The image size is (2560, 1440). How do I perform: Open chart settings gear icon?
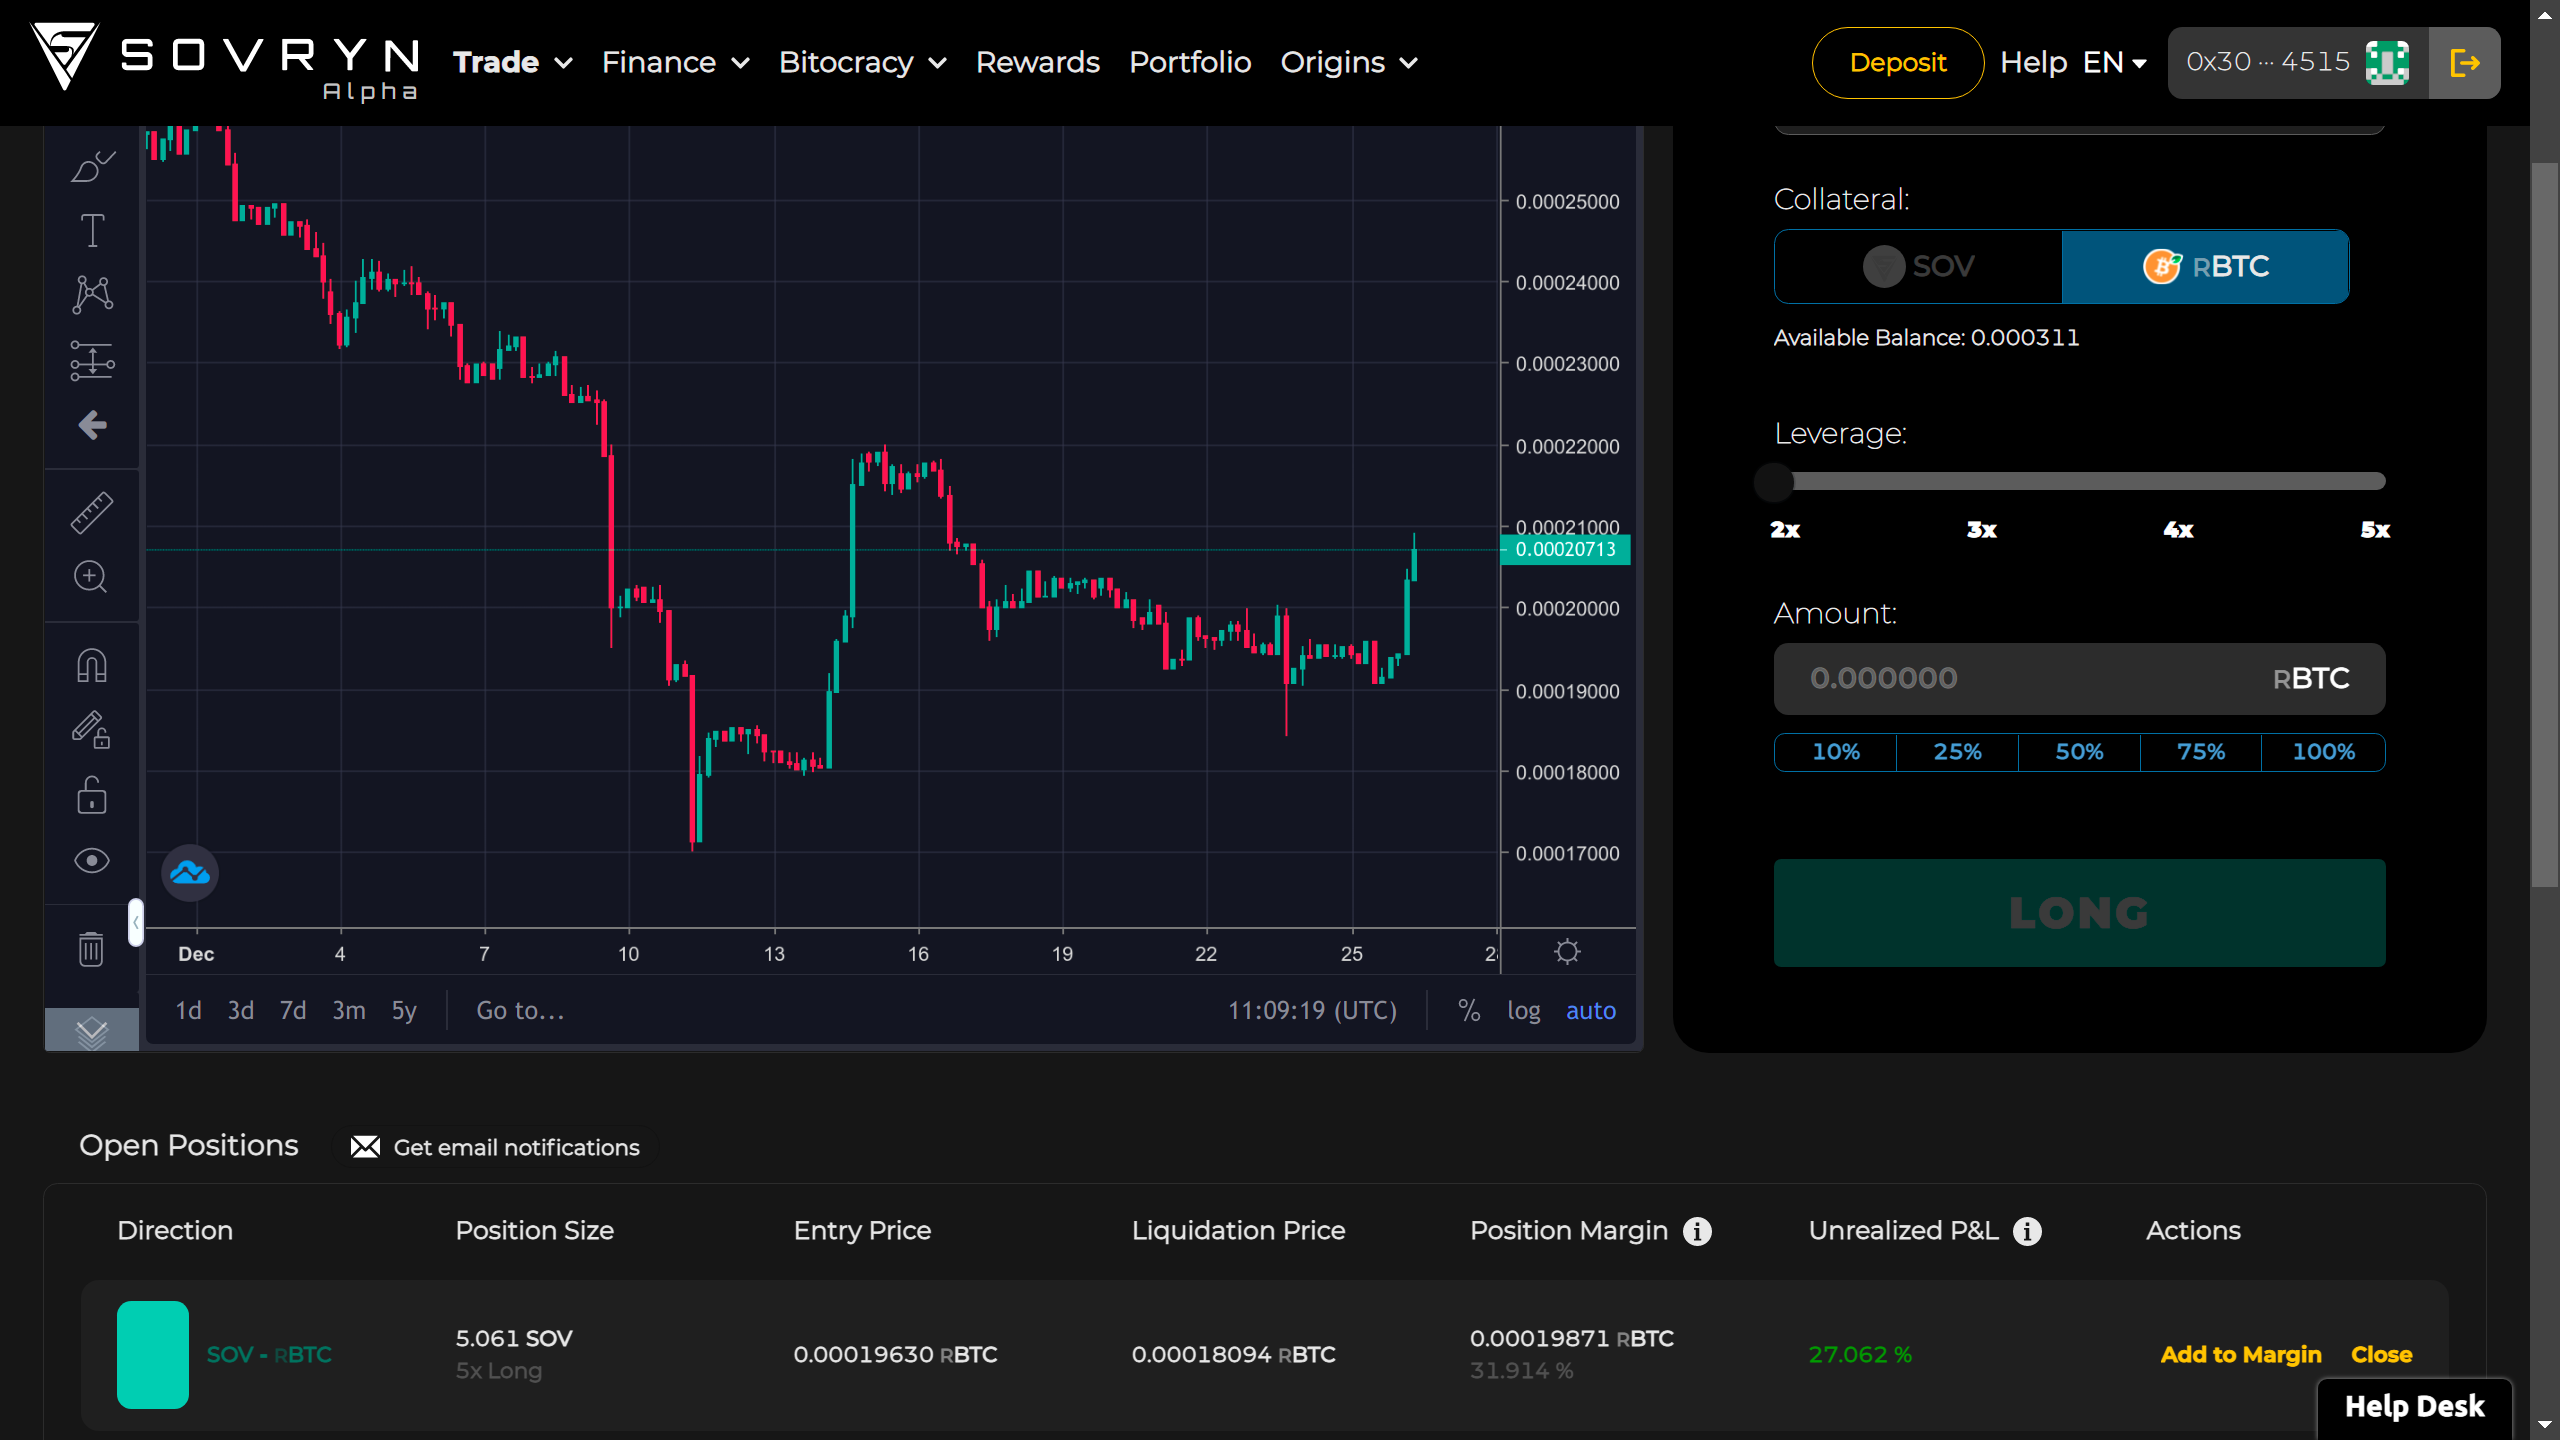(1567, 951)
